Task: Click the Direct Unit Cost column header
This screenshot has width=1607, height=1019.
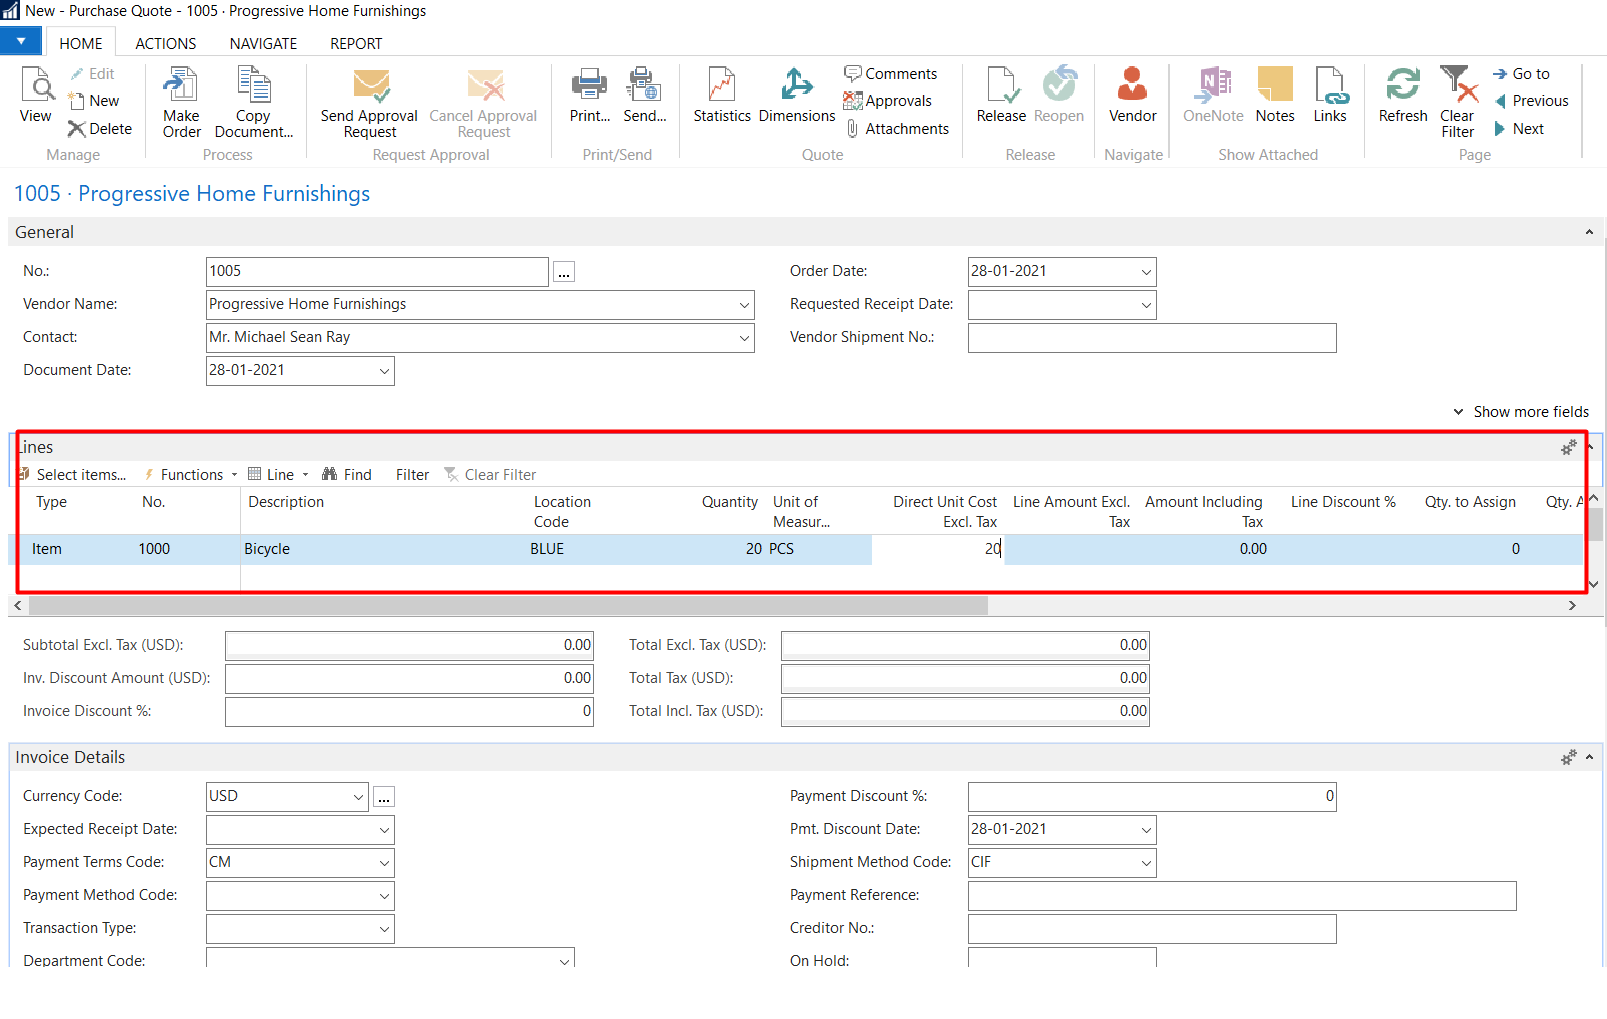Action: [x=944, y=512]
